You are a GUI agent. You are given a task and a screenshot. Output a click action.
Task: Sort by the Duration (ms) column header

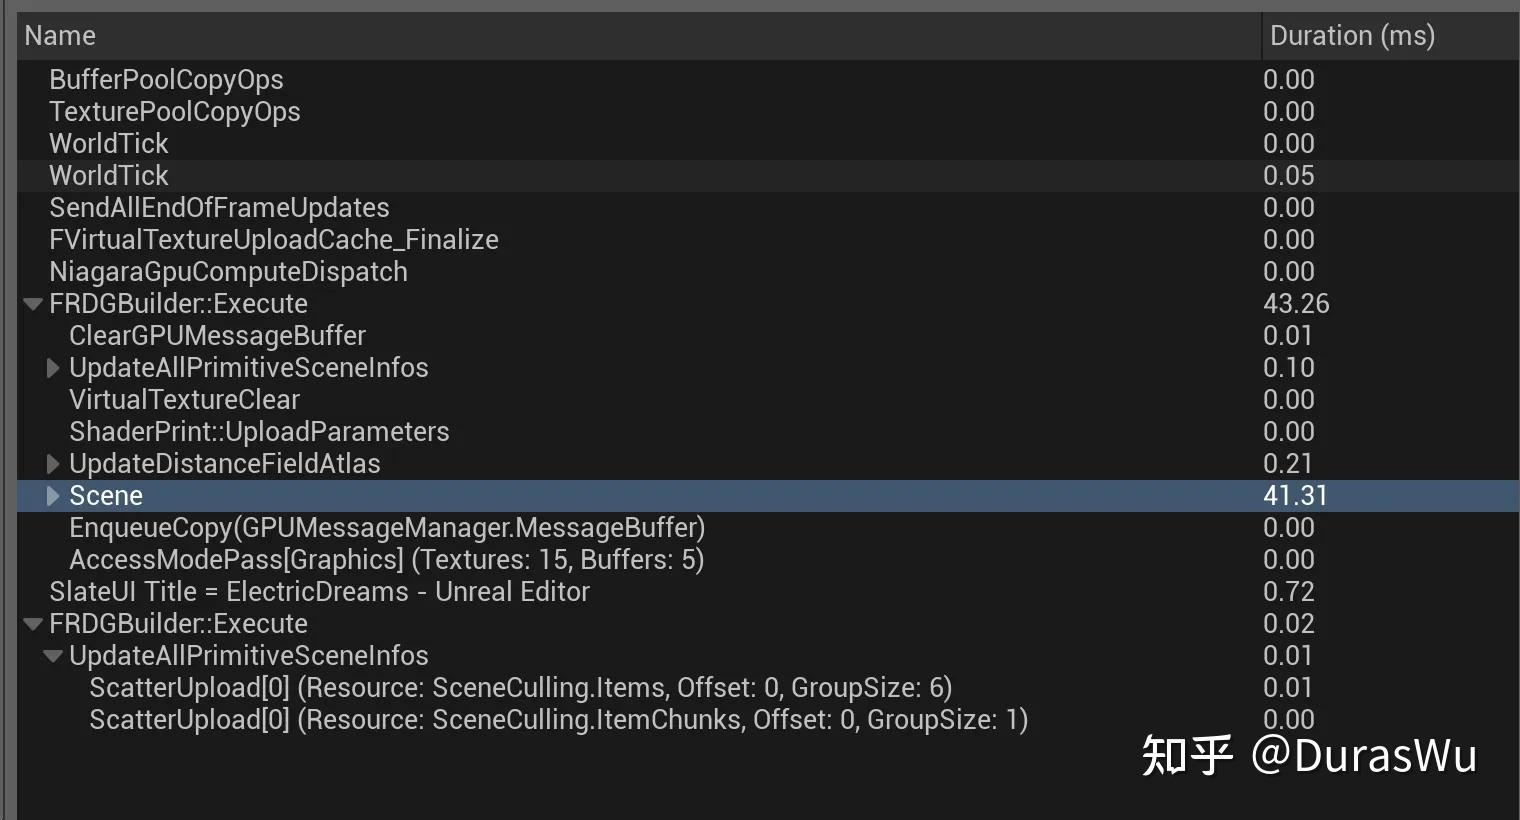point(1352,36)
